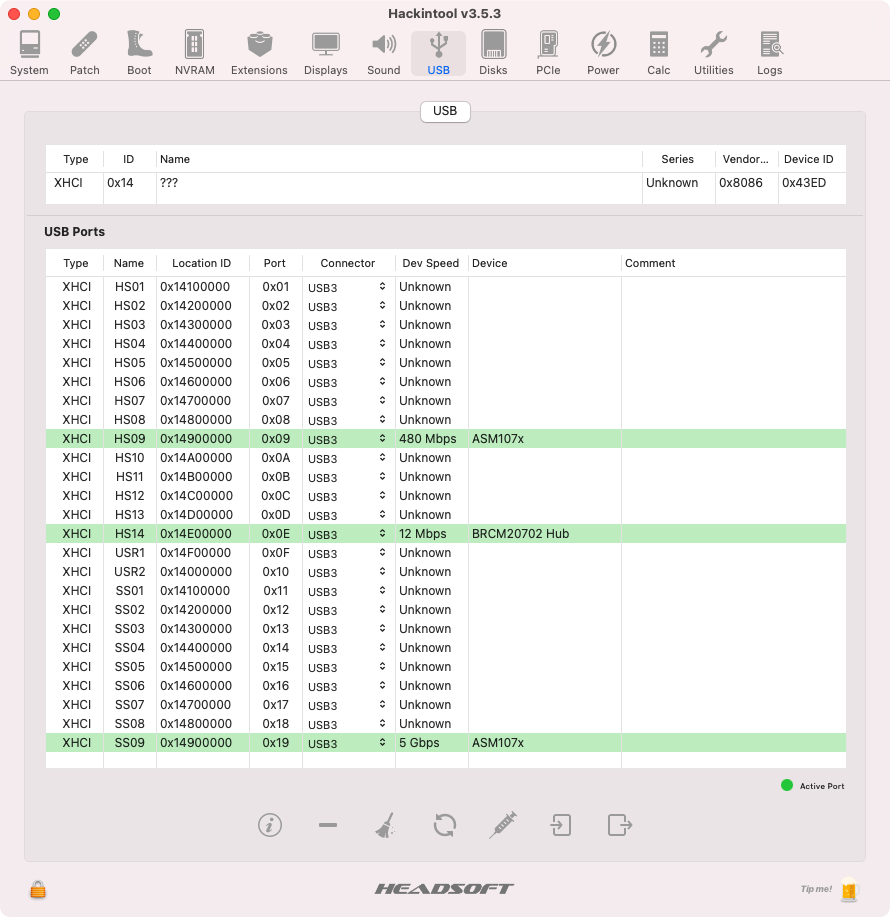This screenshot has width=890, height=917.
Task: Open the NVRAM toolbar section
Action: coord(195,53)
